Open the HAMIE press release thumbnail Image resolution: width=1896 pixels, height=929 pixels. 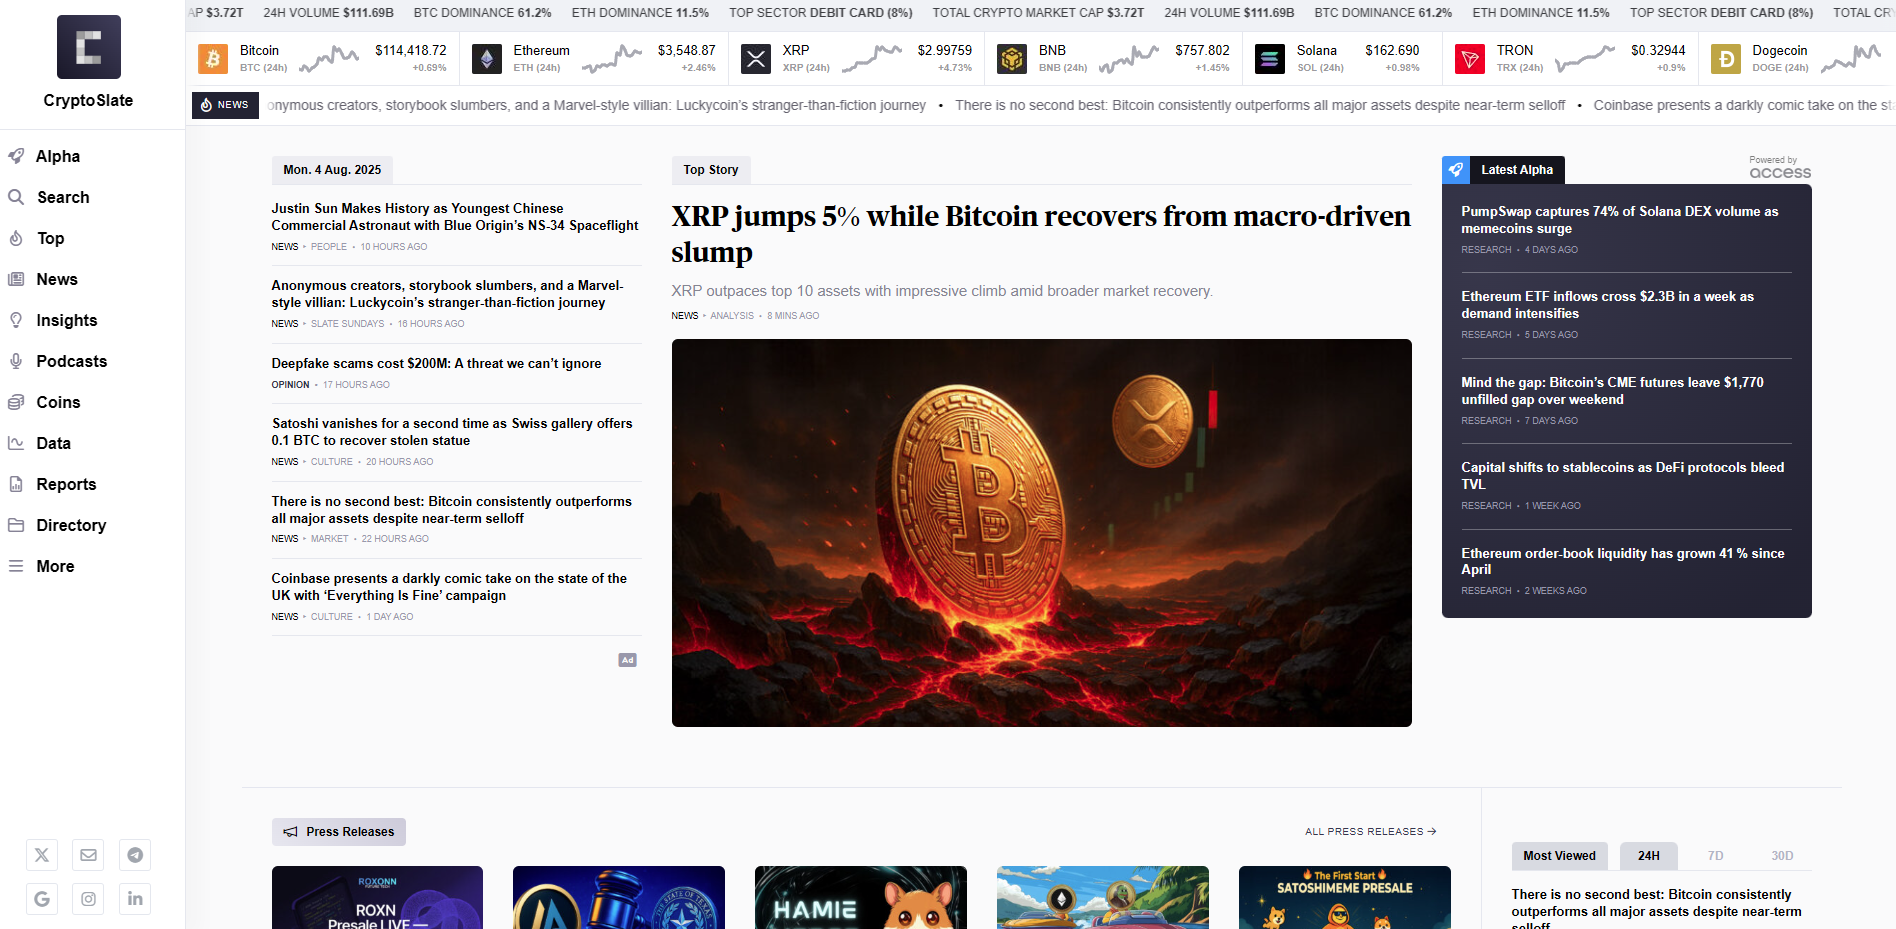[x=861, y=897]
